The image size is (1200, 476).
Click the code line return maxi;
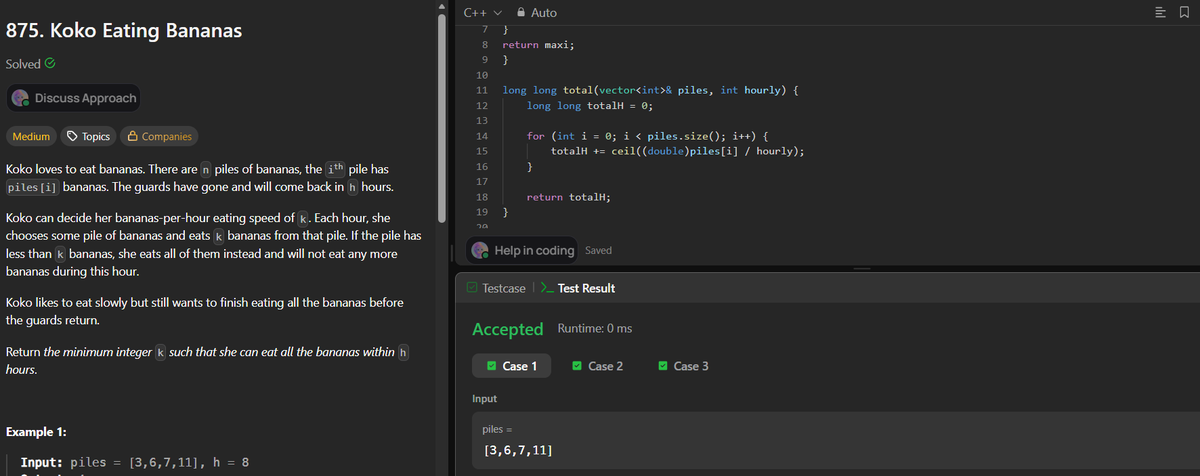(x=538, y=45)
